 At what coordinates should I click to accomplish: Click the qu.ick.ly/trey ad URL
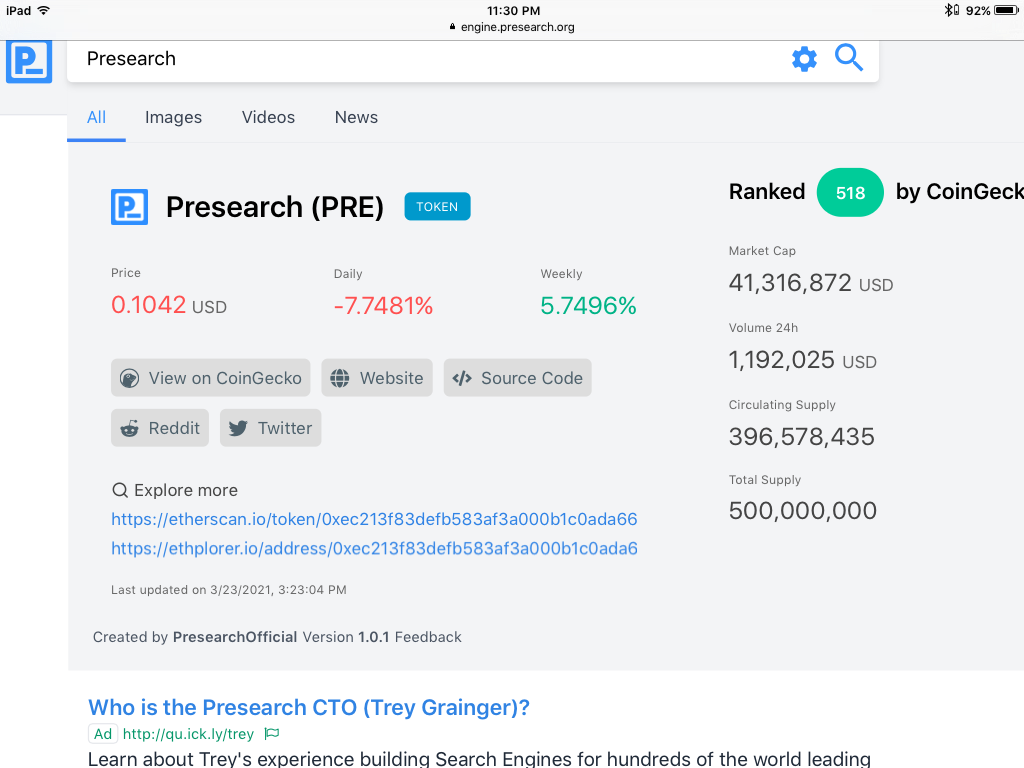(188, 734)
